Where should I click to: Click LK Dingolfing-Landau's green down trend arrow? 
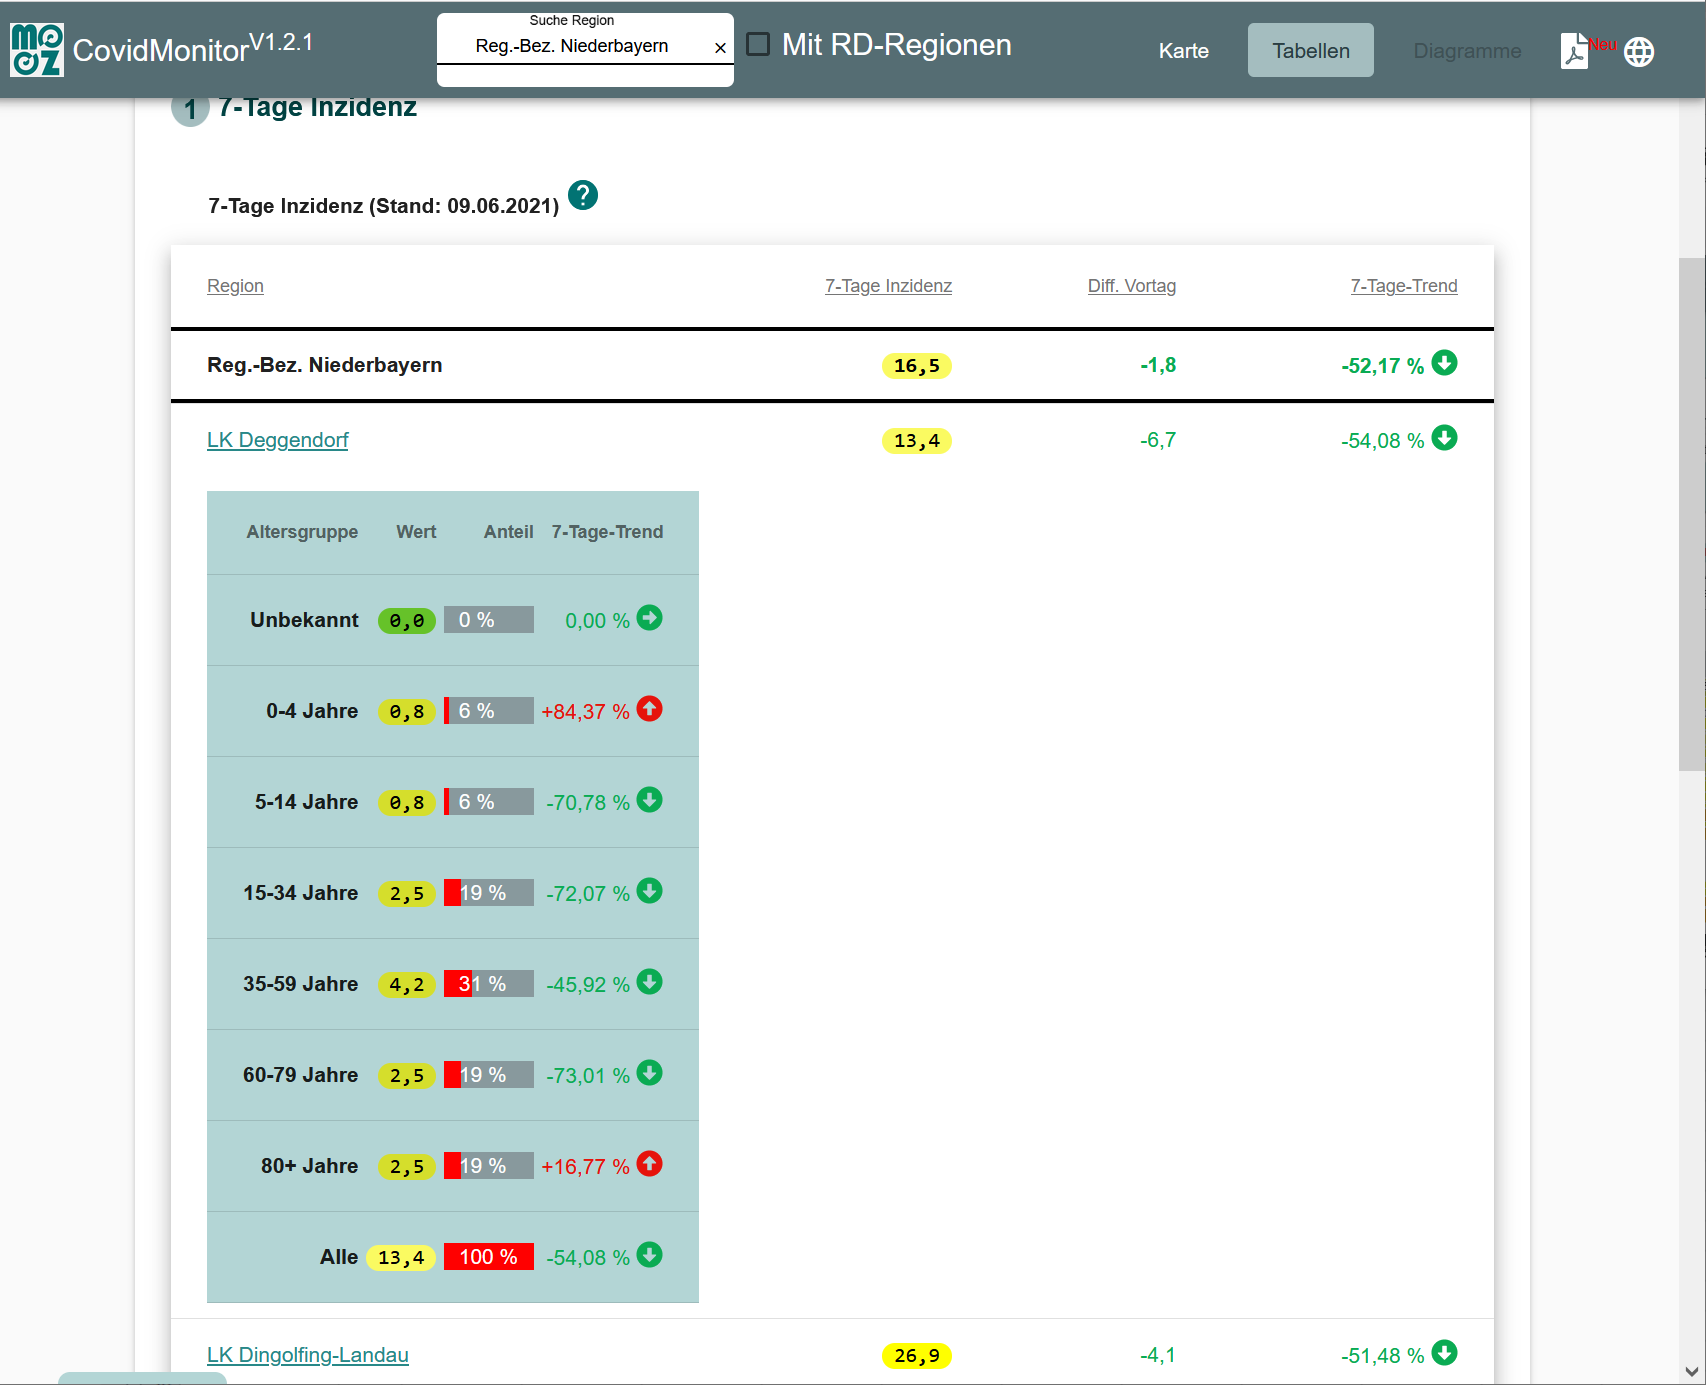point(1444,1353)
